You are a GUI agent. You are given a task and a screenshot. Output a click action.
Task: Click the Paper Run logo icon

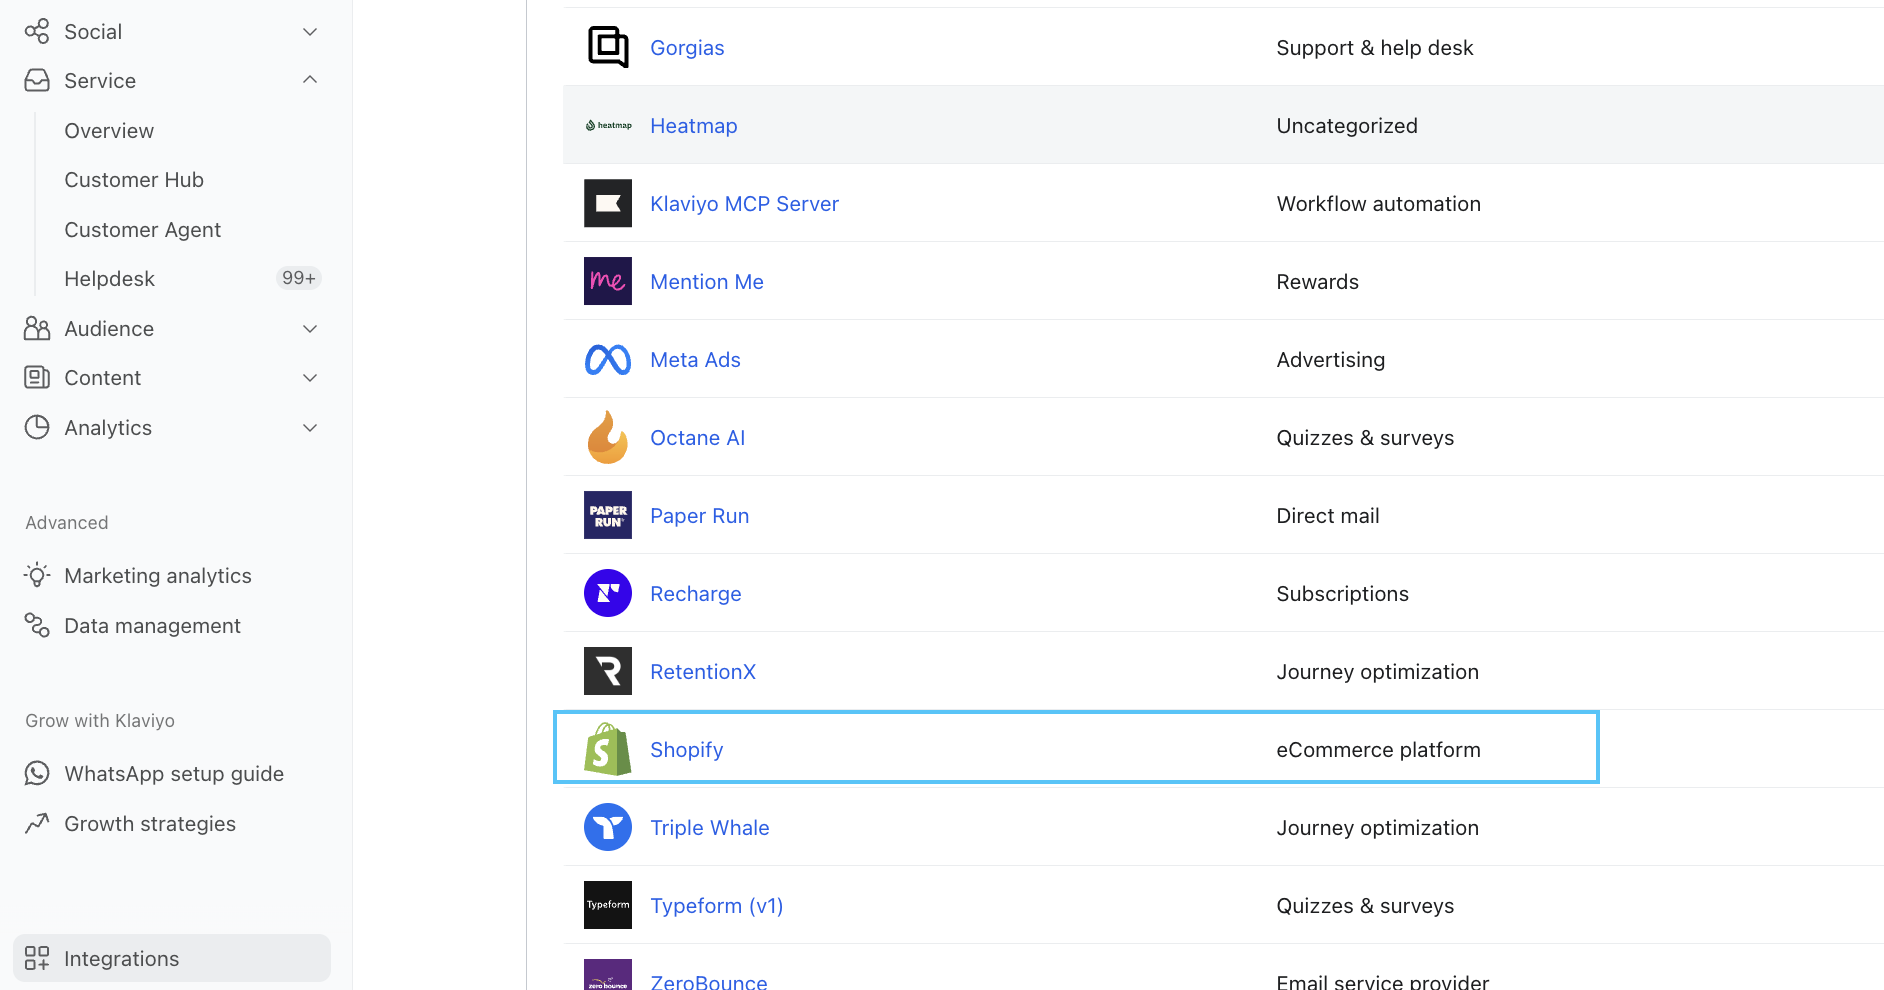(608, 515)
